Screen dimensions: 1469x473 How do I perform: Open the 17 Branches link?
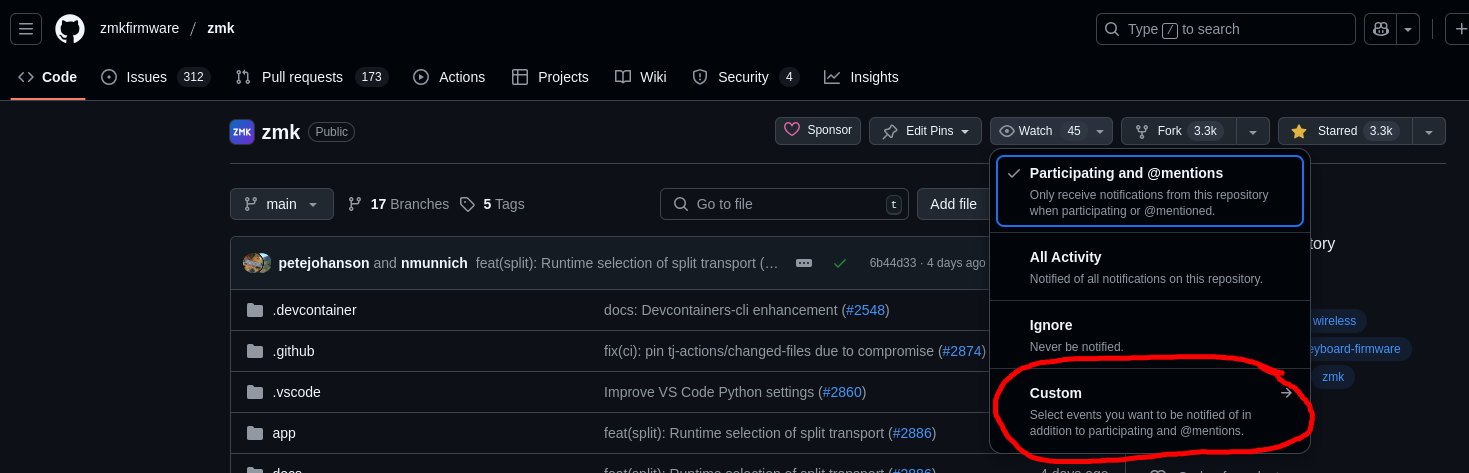point(399,204)
